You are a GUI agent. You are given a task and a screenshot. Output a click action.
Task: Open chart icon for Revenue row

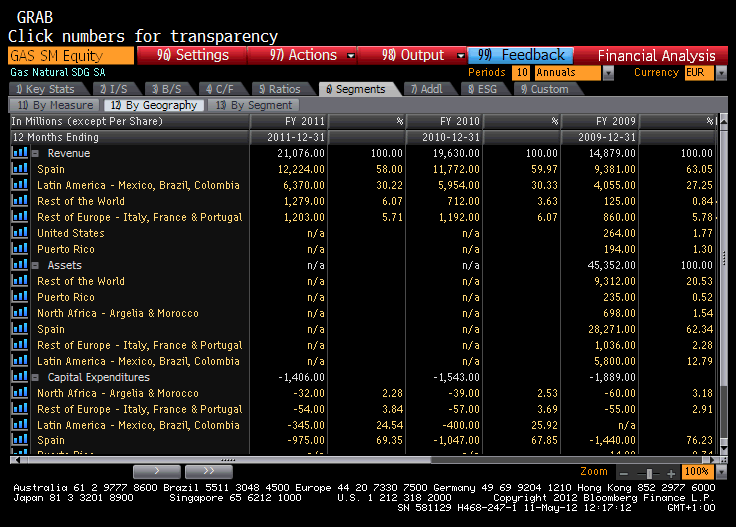[20, 153]
